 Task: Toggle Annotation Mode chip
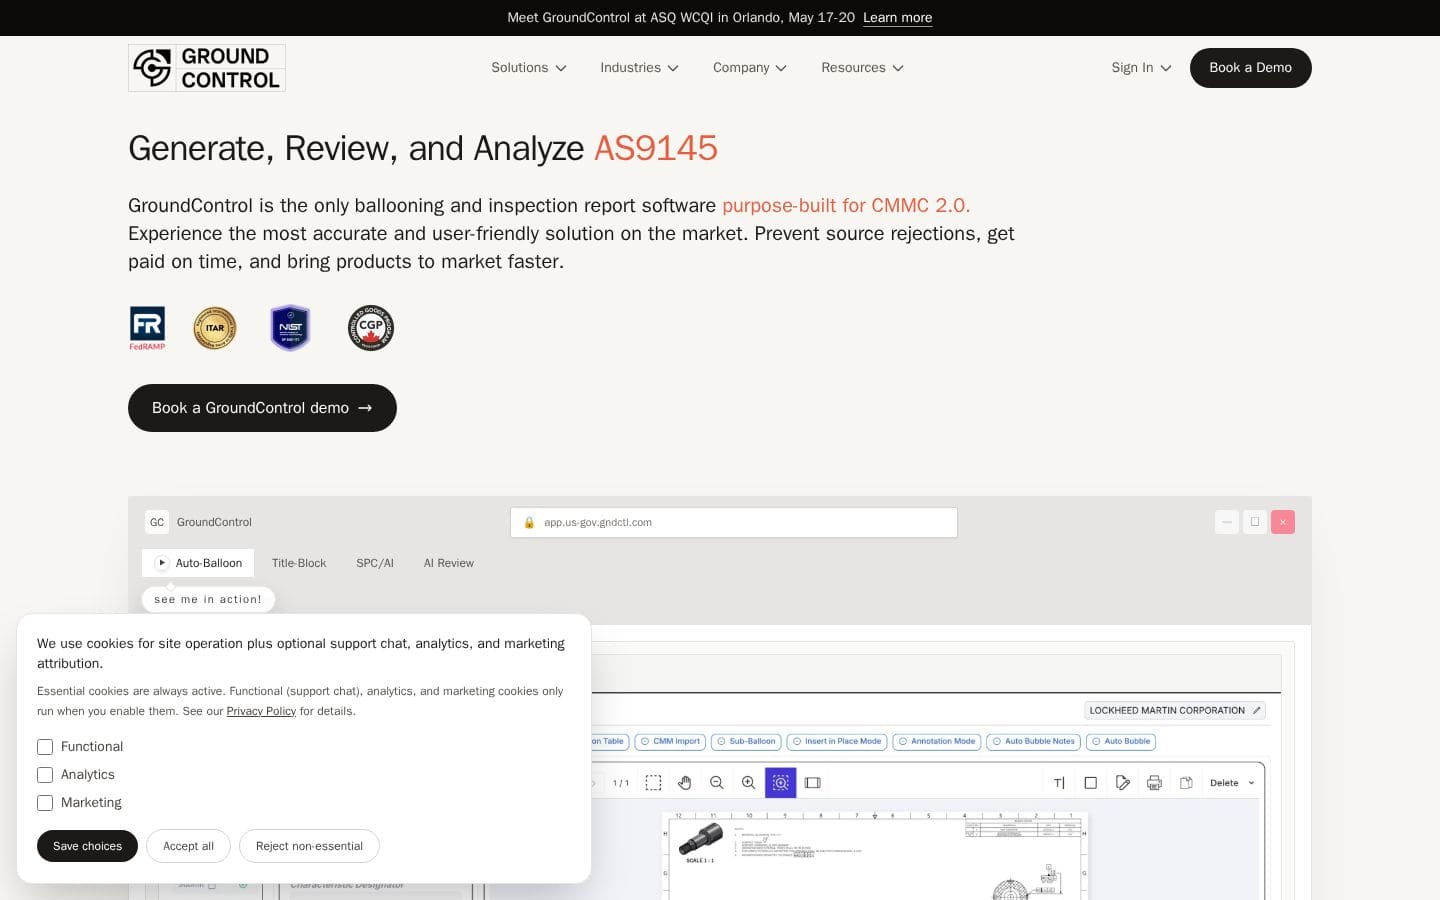point(937,742)
